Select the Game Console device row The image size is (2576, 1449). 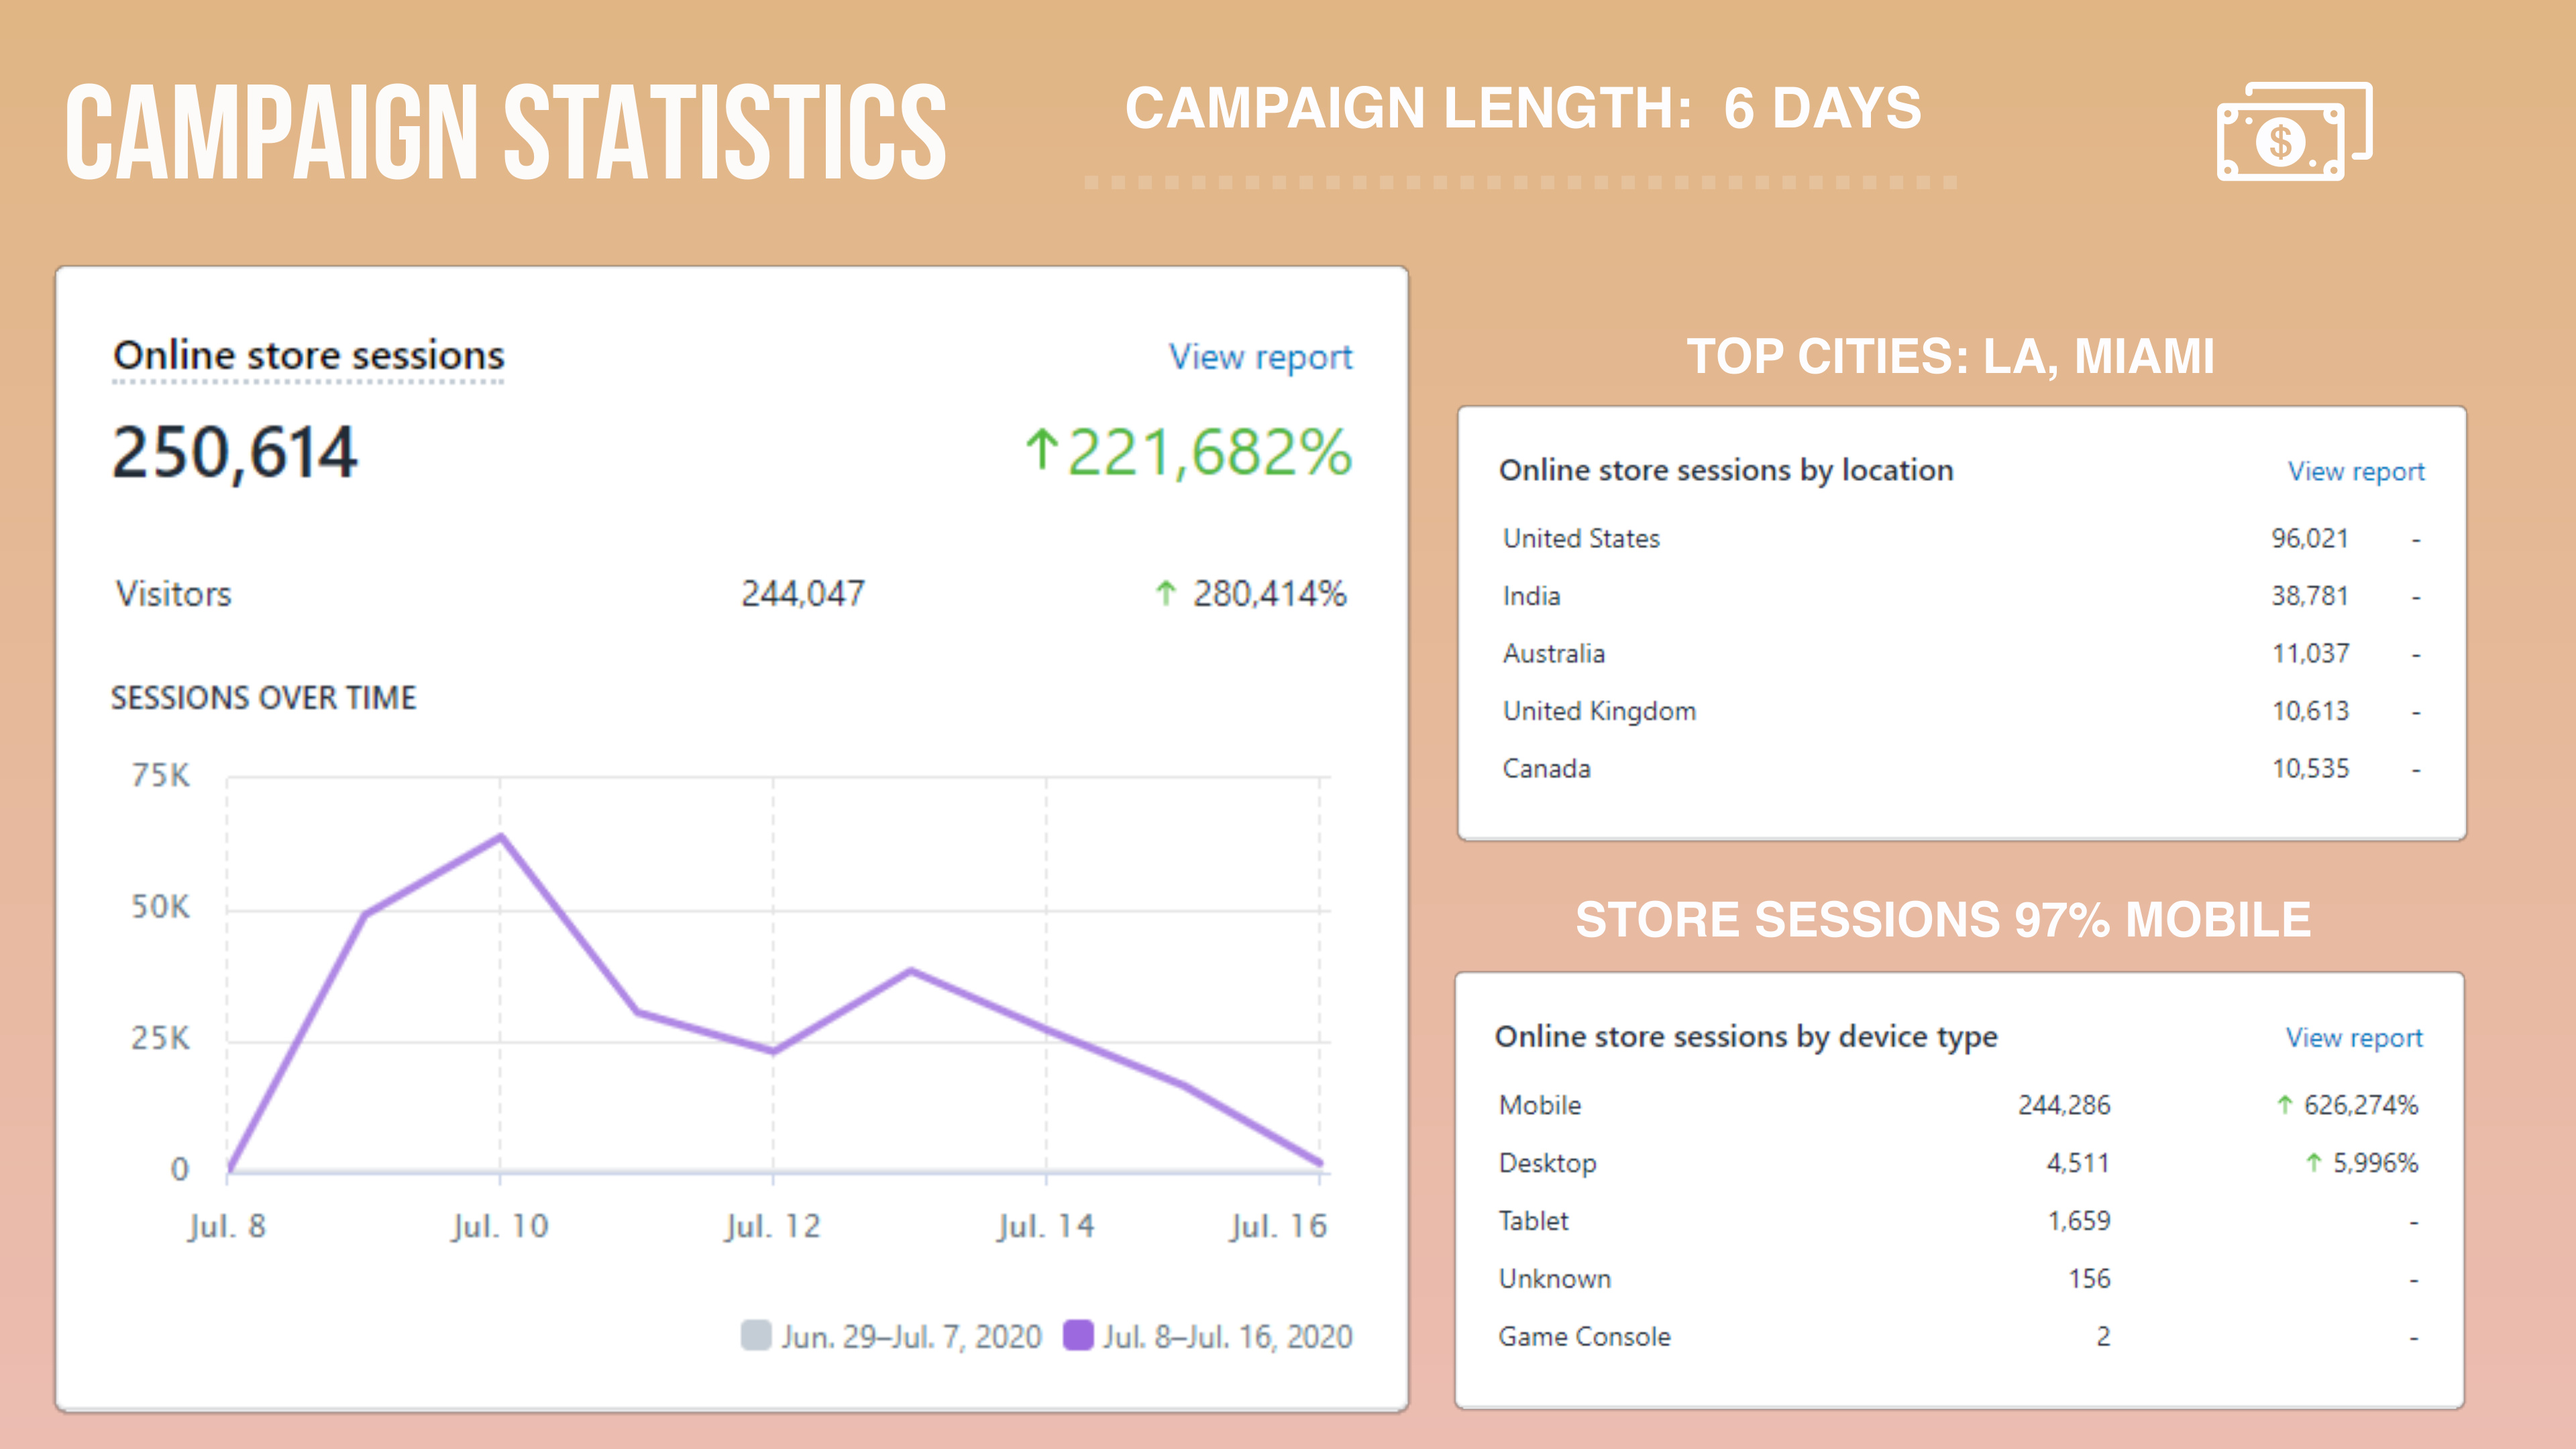(x=1958, y=1337)
